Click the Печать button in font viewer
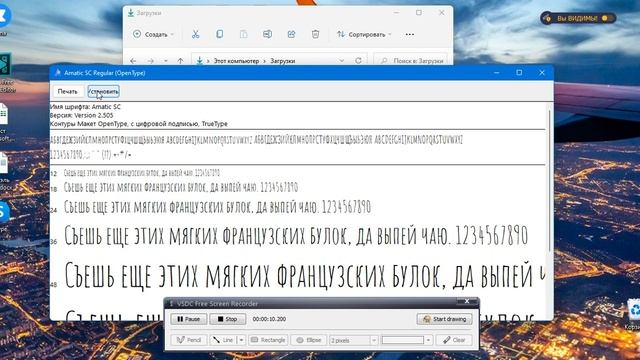 pos(67,91)
